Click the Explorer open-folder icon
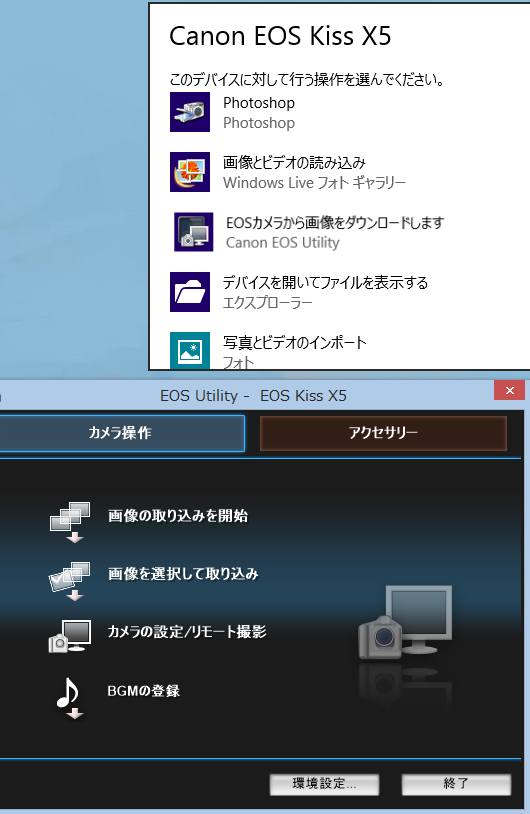Image resolution: width=530 pixels, height=814 pixels. (190, 292)
